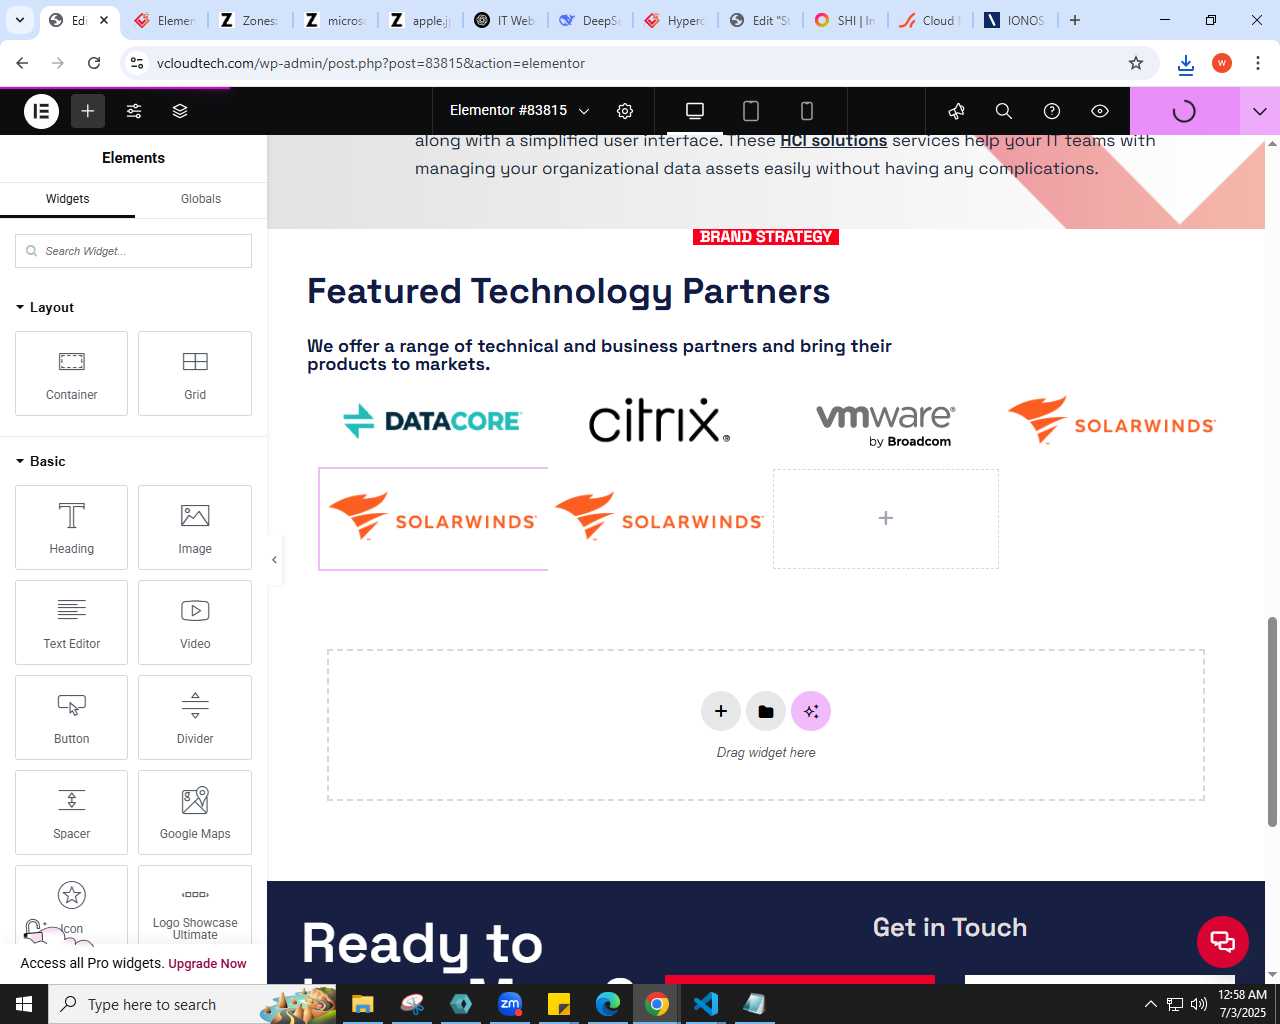Open the Elementor #83815 document dropdown

coord(519,111)
